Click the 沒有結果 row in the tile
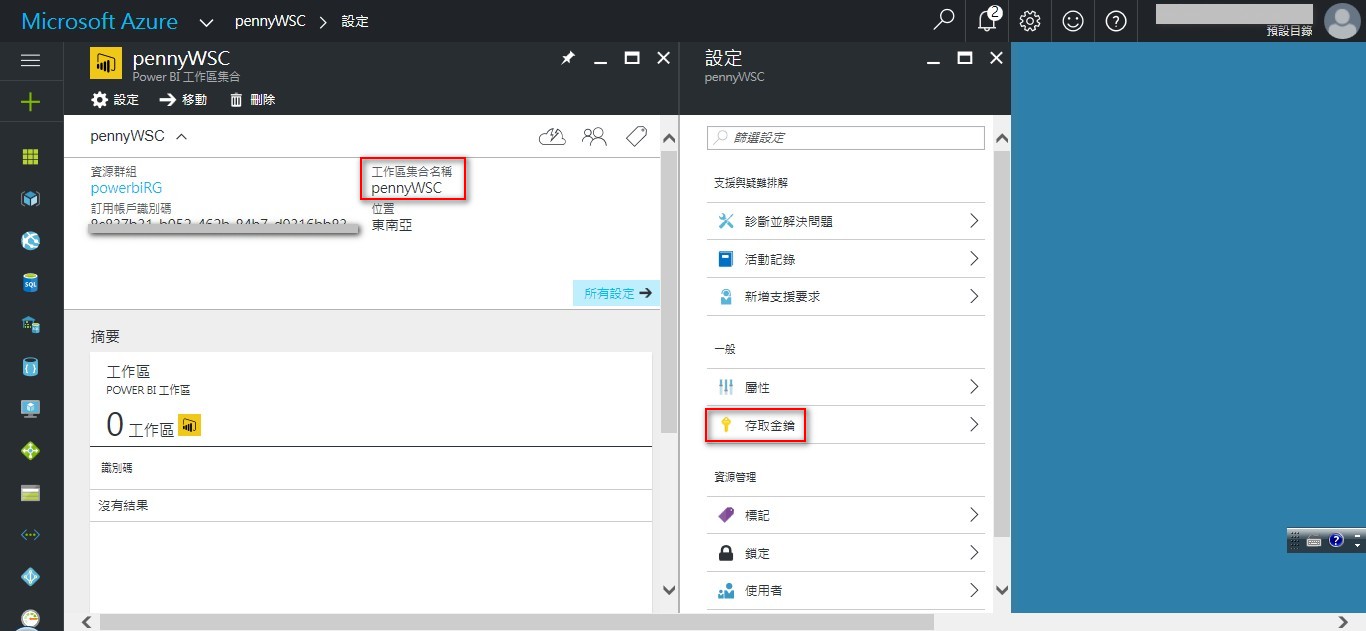The width and height of the screenshot is (1366, 631). [x=371, y=506]
